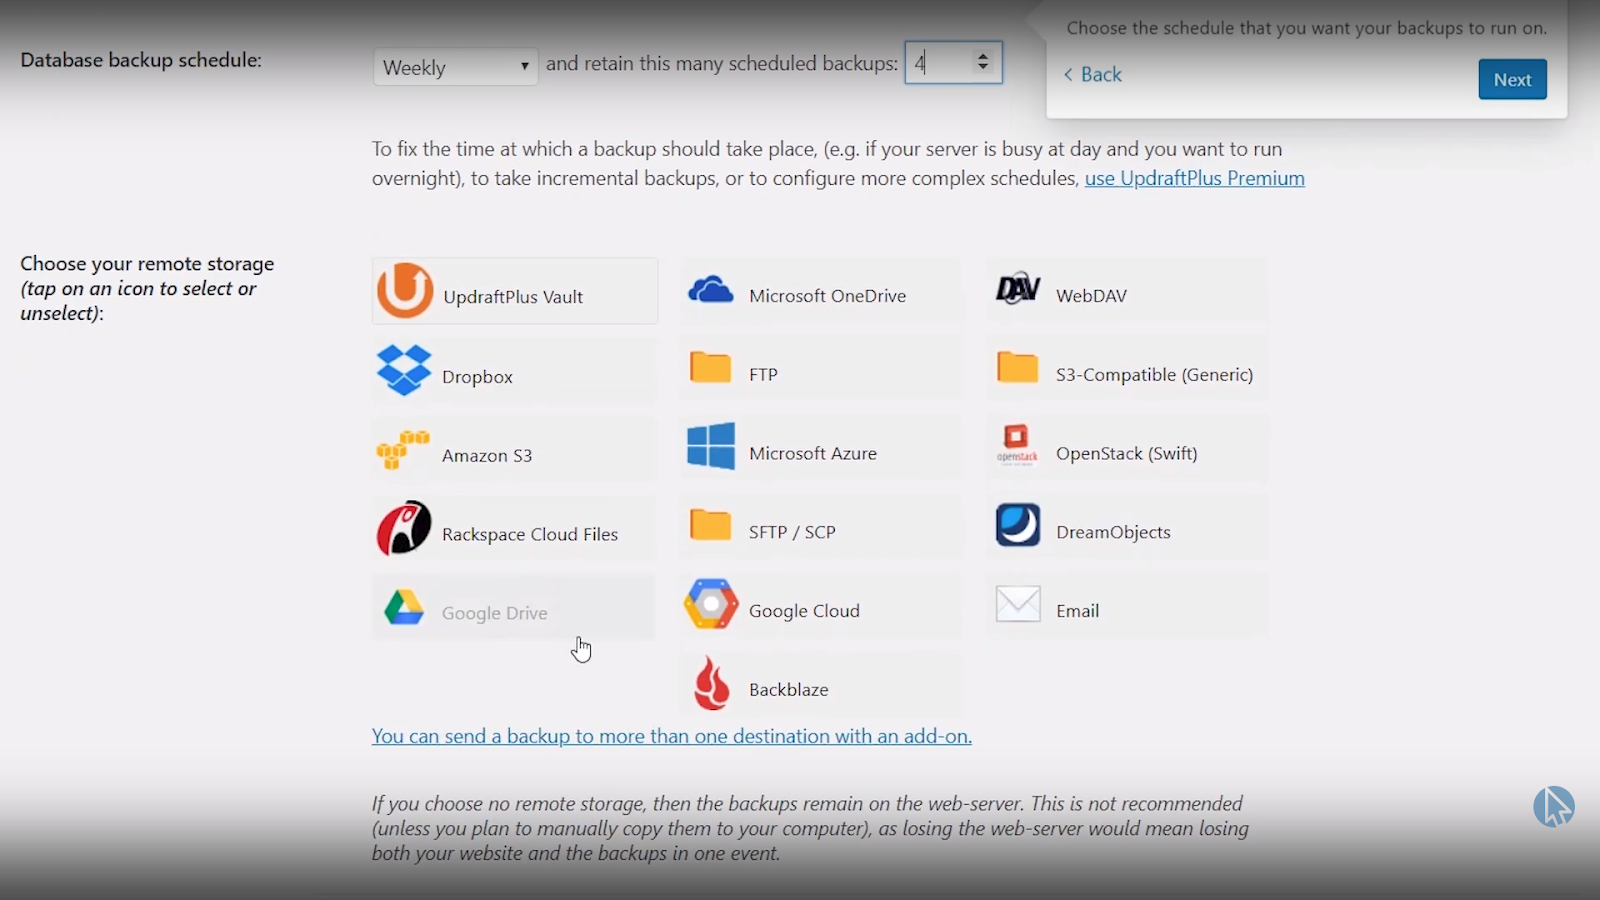Viewport: 1600px width, 900px height.
Task: Click the UpdraftPlus Vault label text
Action: tap(513, 297)
